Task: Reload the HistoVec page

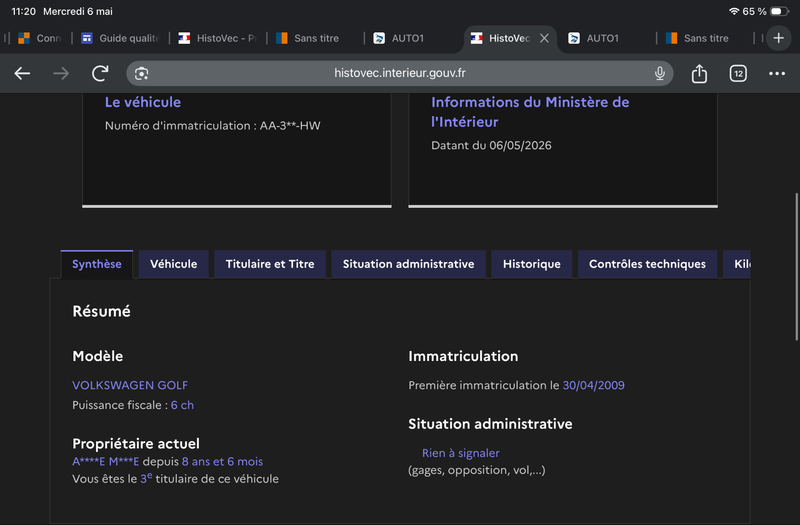Action: [100, 73]
